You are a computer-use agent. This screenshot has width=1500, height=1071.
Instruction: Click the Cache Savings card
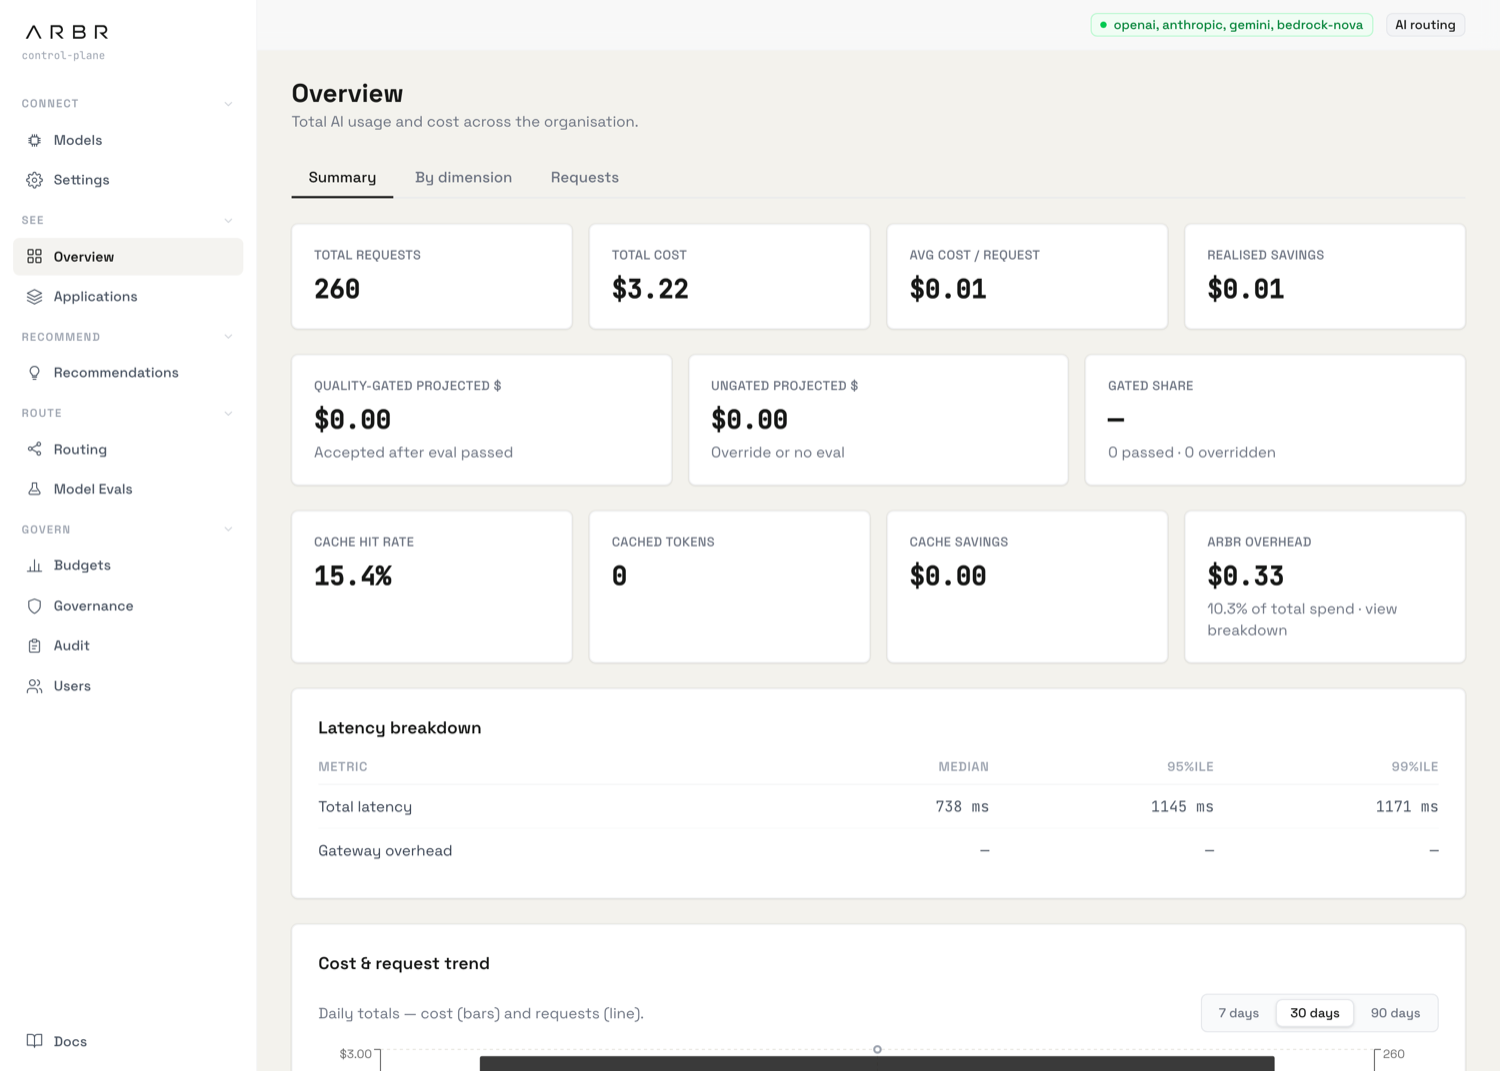(x=1027, y=587)
